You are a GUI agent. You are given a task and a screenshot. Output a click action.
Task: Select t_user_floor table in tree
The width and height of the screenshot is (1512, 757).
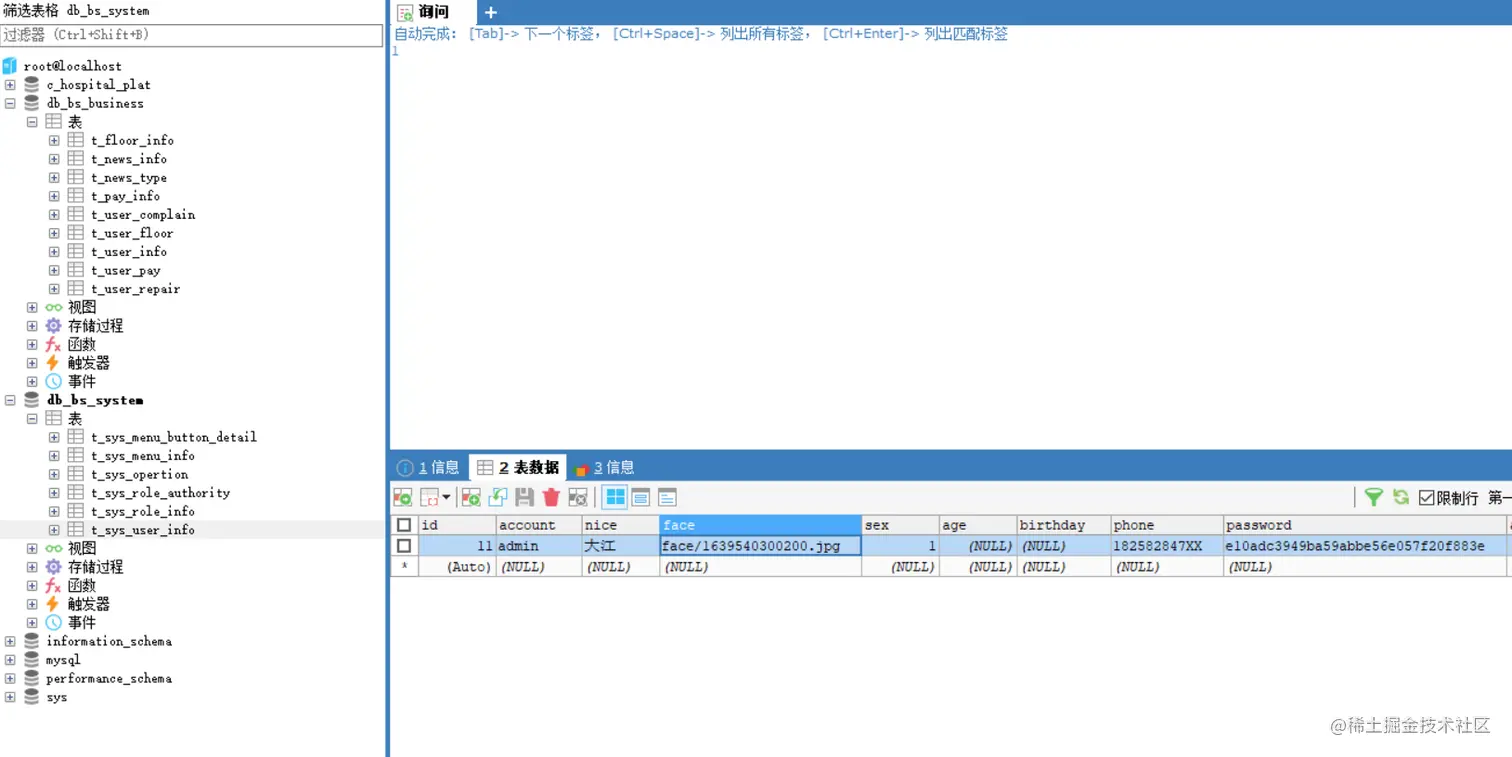click(x=132, y=233)
